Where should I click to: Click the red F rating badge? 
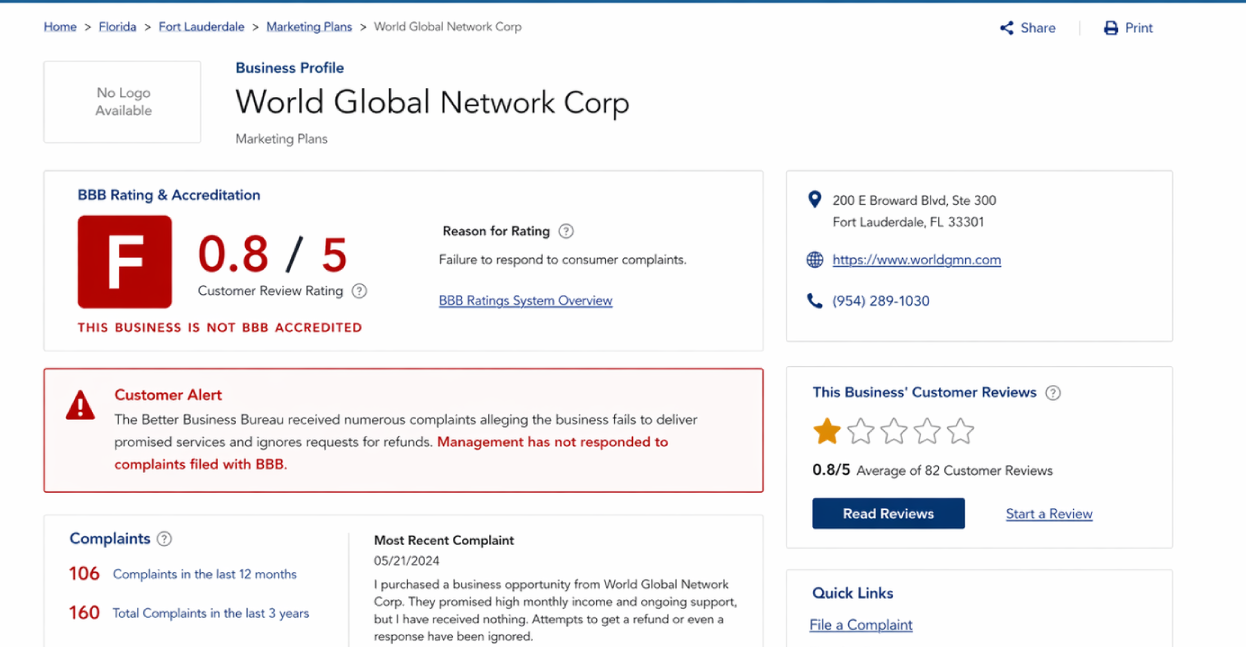pyautogui.click(x=125, y=262)
